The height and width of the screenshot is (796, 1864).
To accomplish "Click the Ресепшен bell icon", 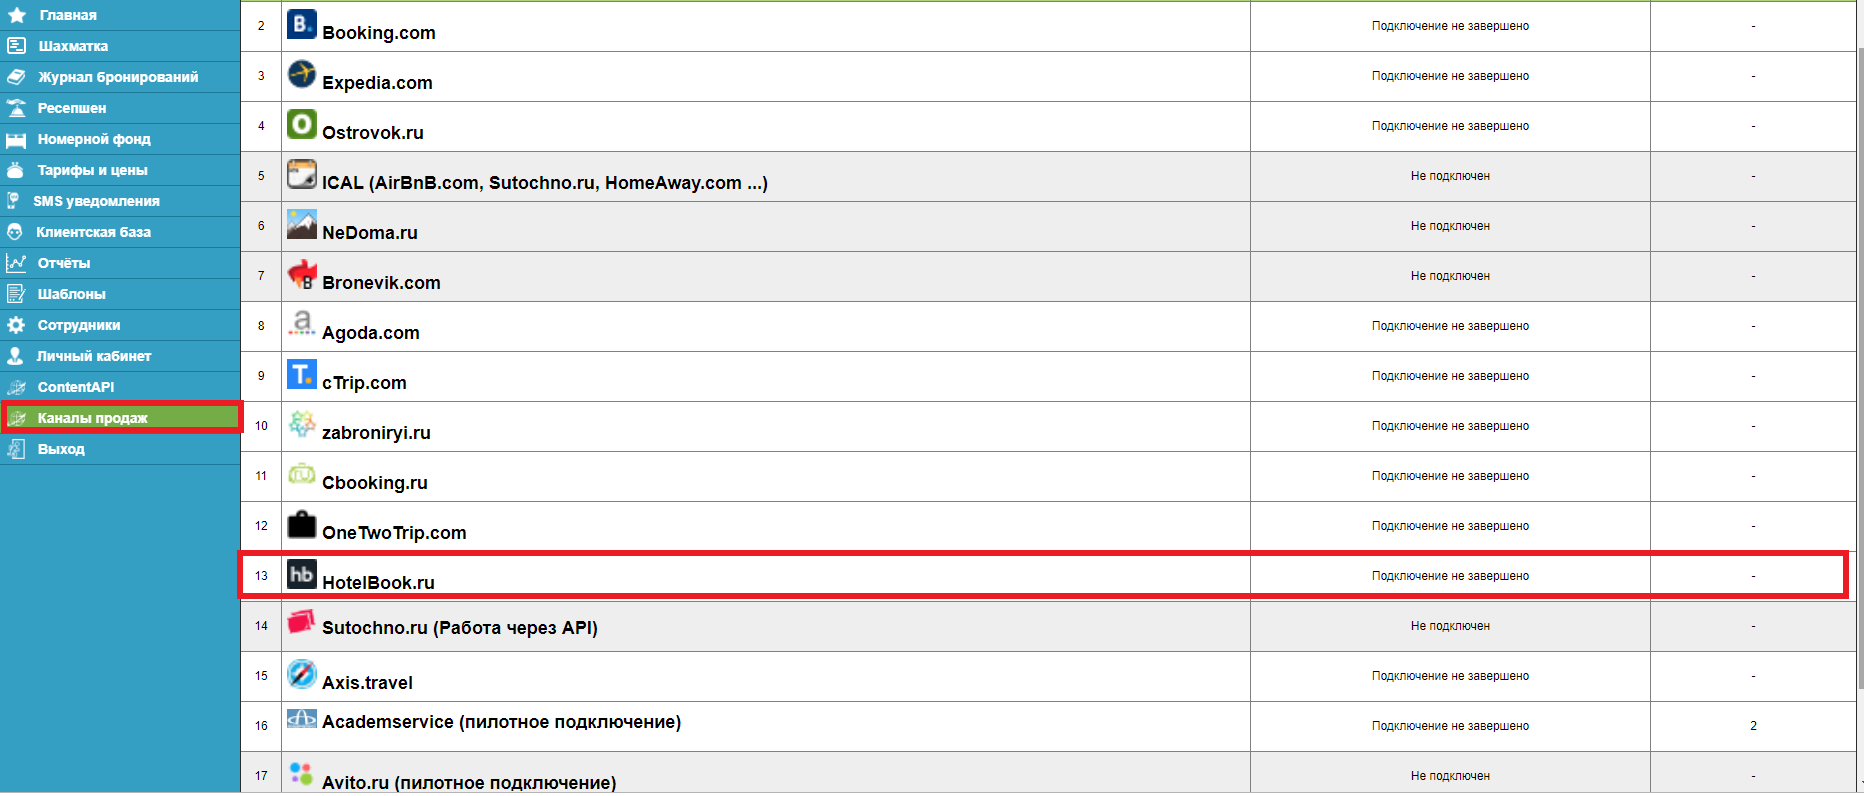I will 16,108.
